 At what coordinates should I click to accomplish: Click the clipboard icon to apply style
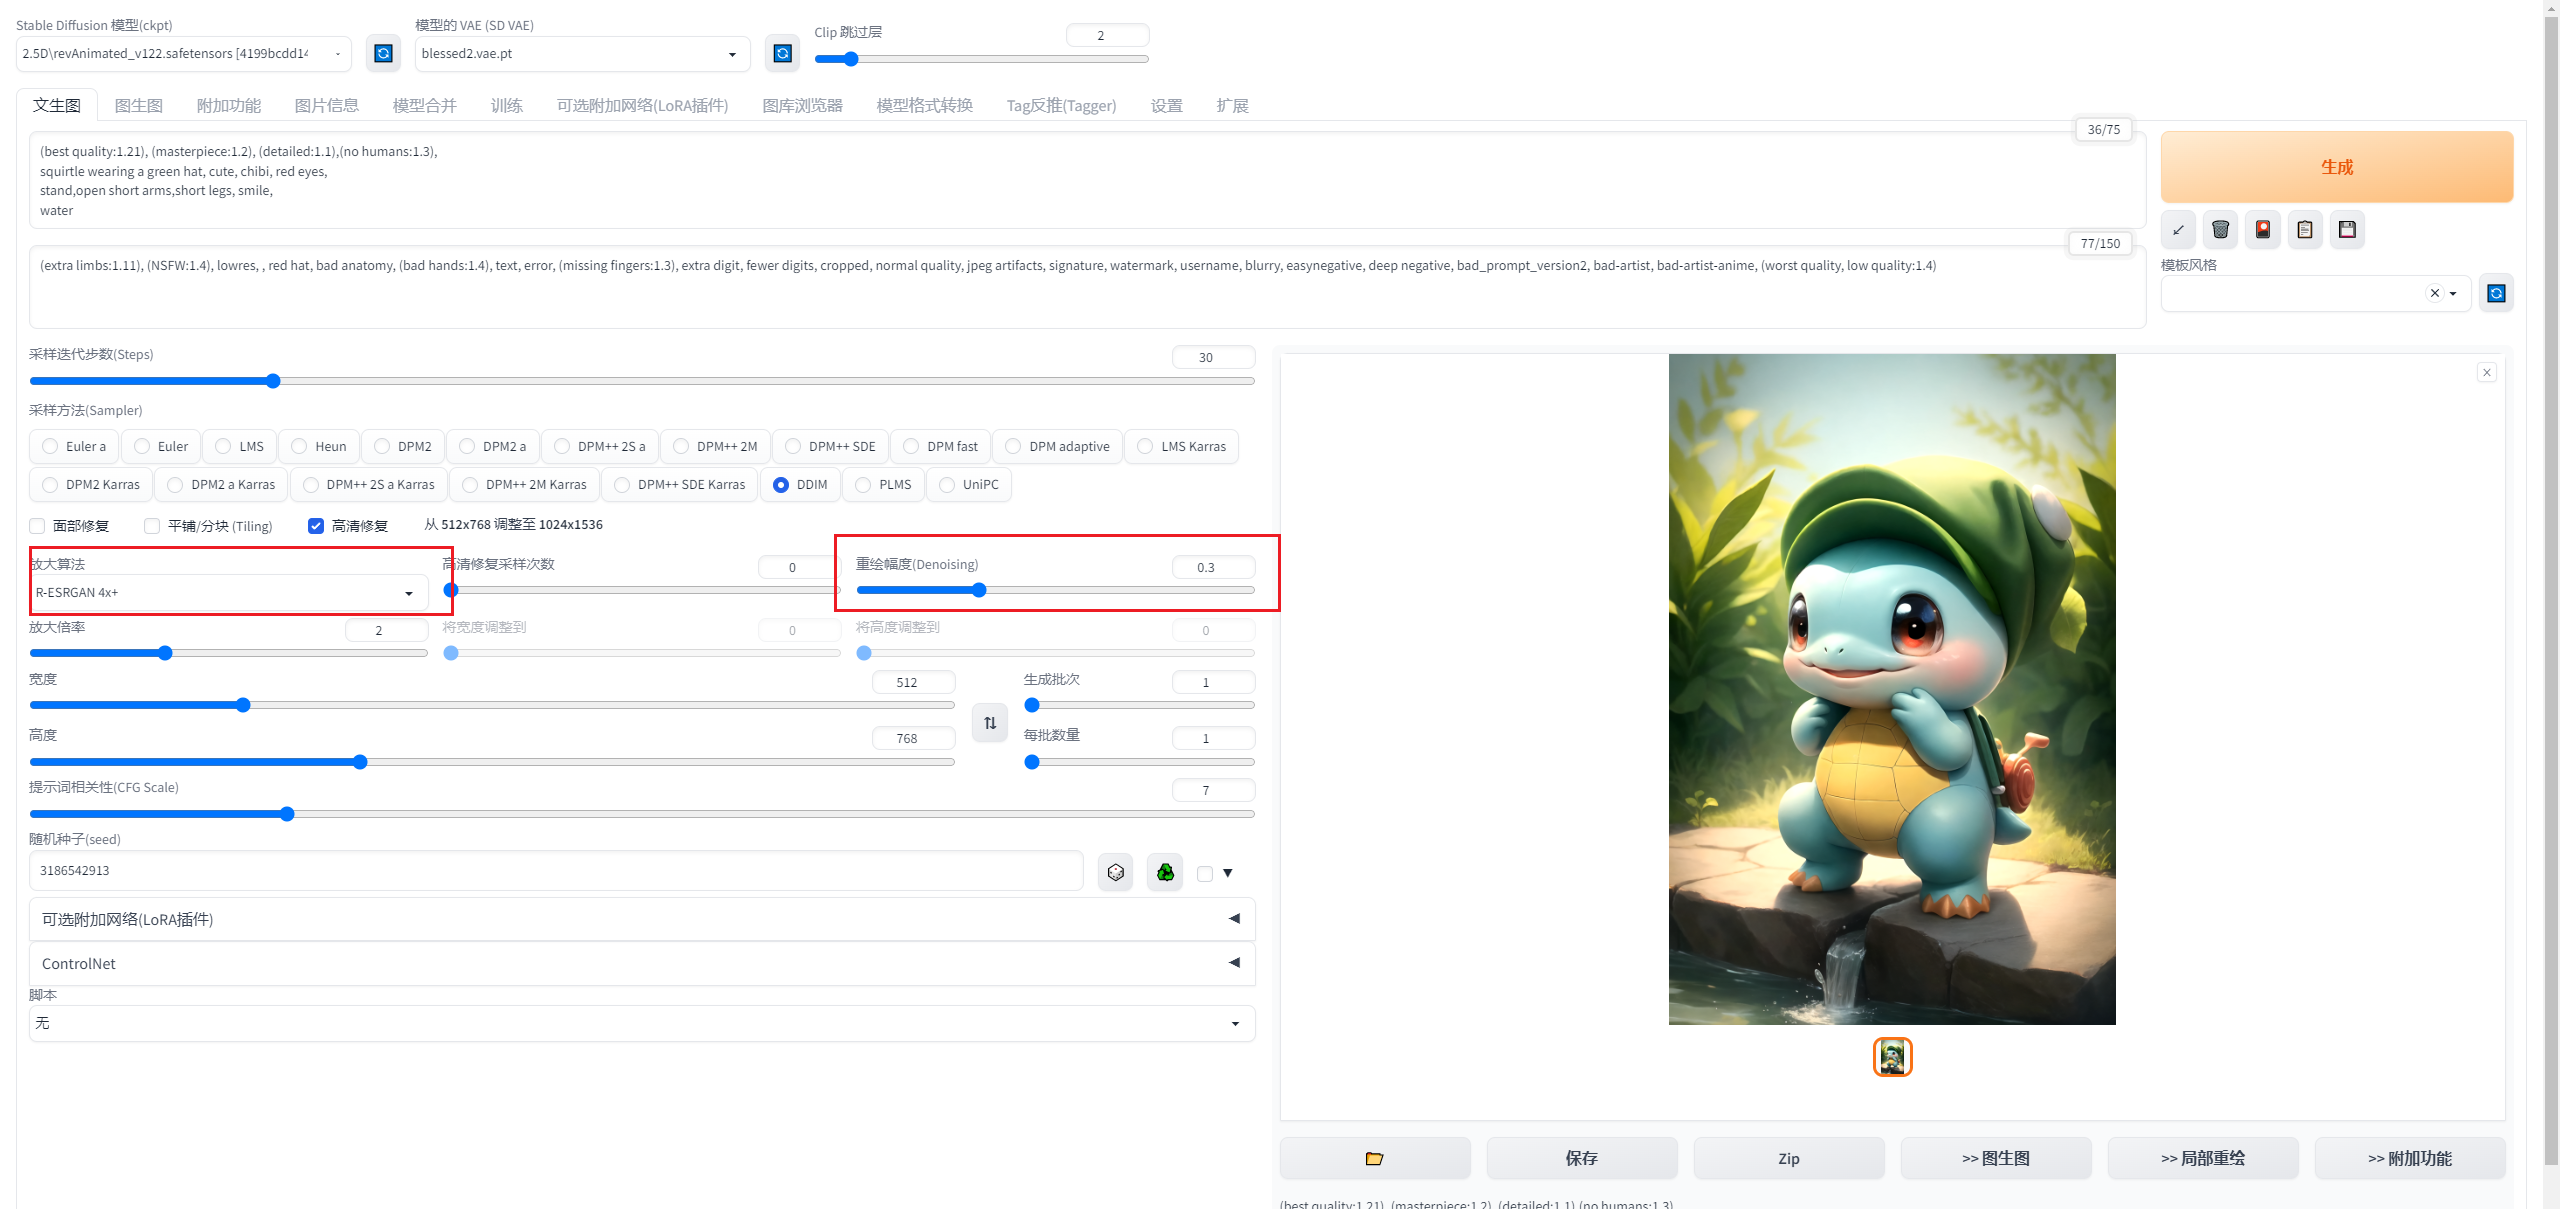point(2305,230)
